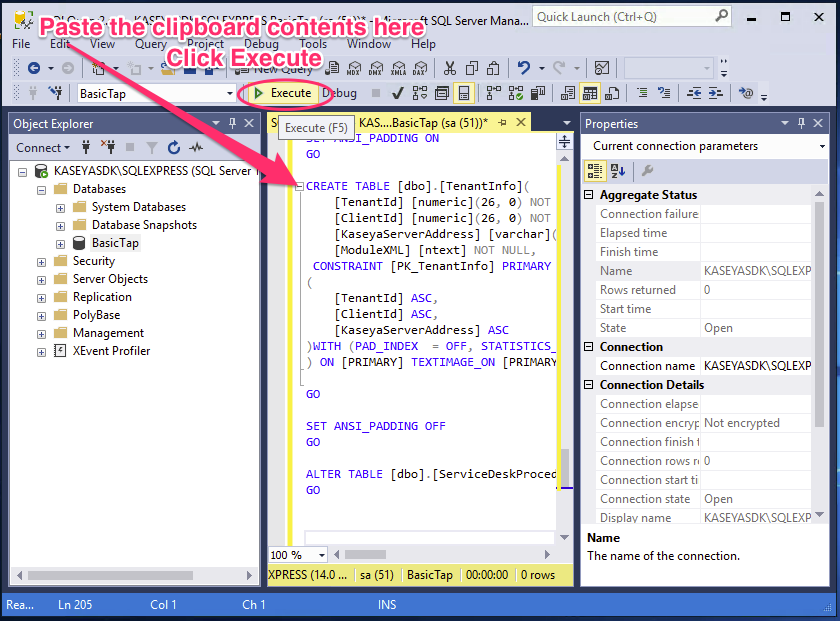Click the Refresh icon in Object Explorer

(174, 147)
